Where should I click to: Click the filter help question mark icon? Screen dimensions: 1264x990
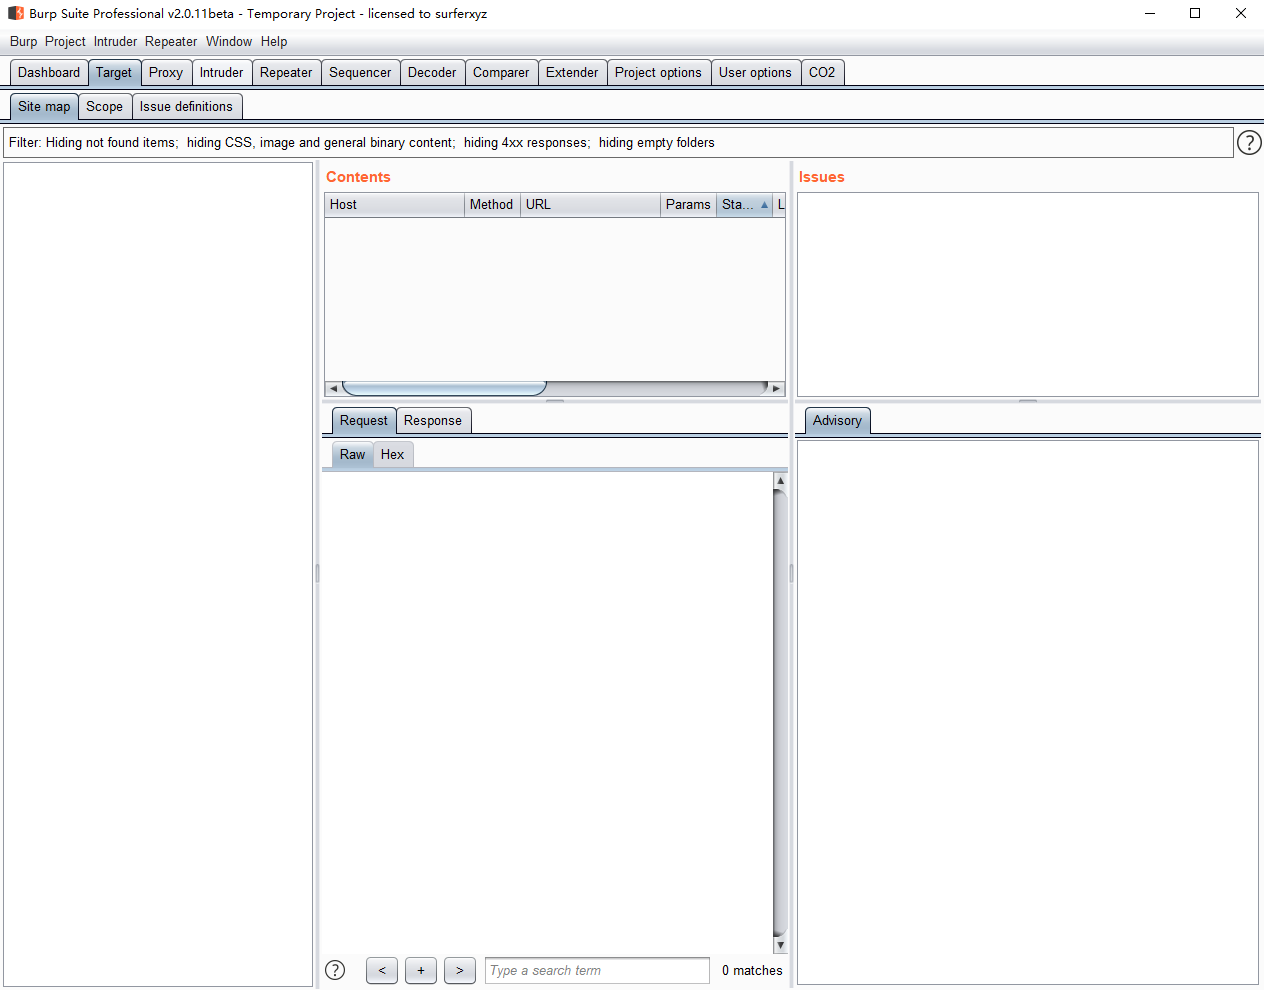click(1249, 143)
